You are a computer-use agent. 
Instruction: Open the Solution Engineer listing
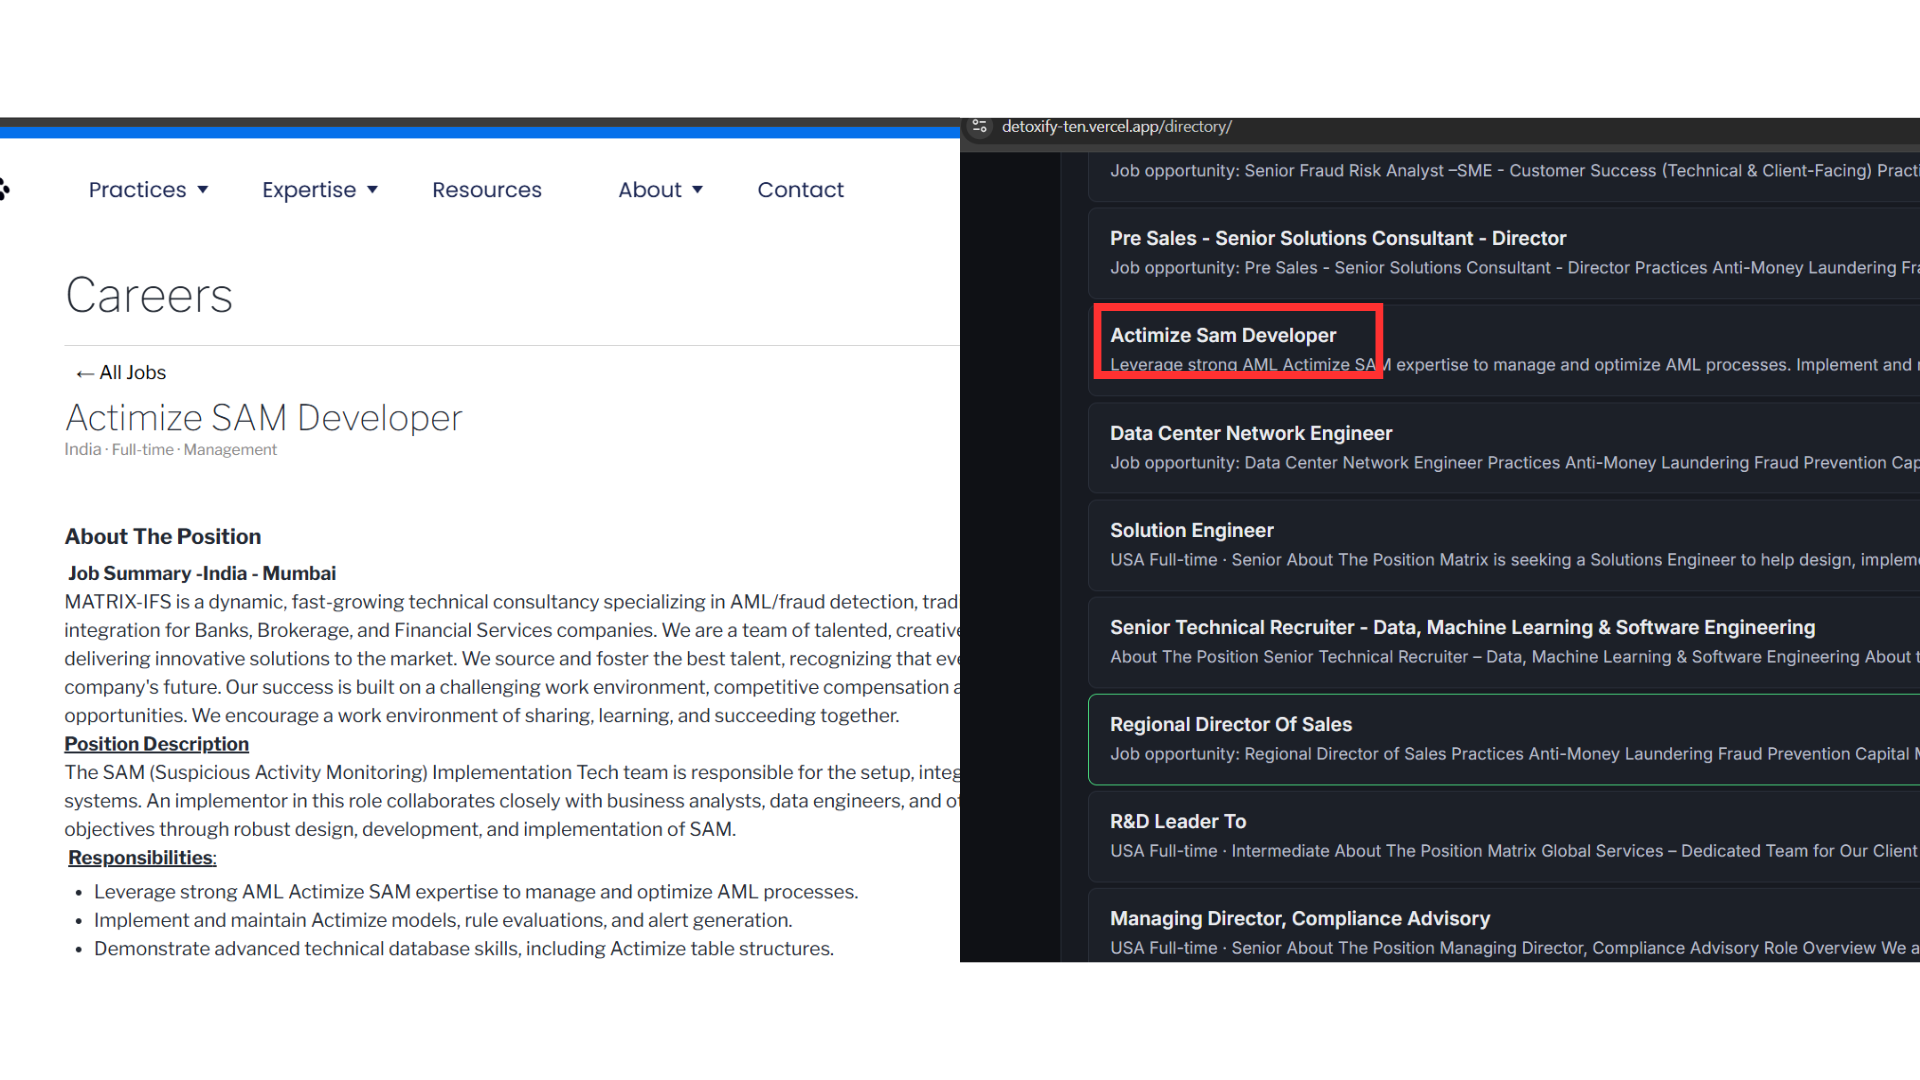[1504, 545]
